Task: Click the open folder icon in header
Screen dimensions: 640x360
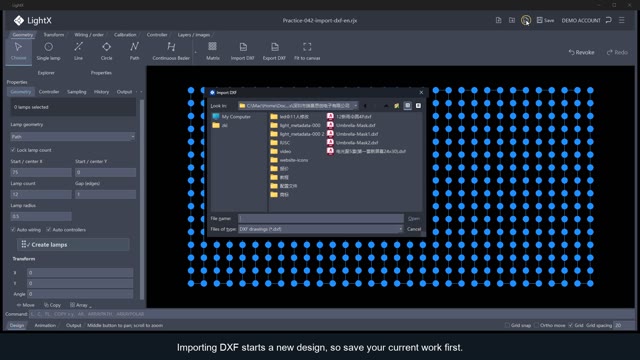Action: 512,20
